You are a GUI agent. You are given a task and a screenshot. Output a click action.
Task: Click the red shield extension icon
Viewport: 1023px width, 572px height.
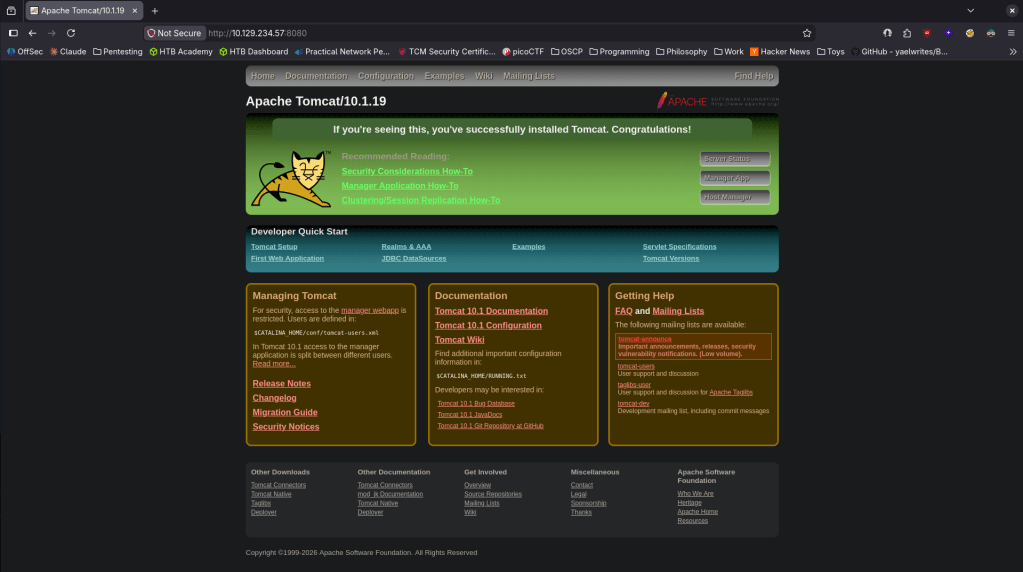(x=927, y=33)
